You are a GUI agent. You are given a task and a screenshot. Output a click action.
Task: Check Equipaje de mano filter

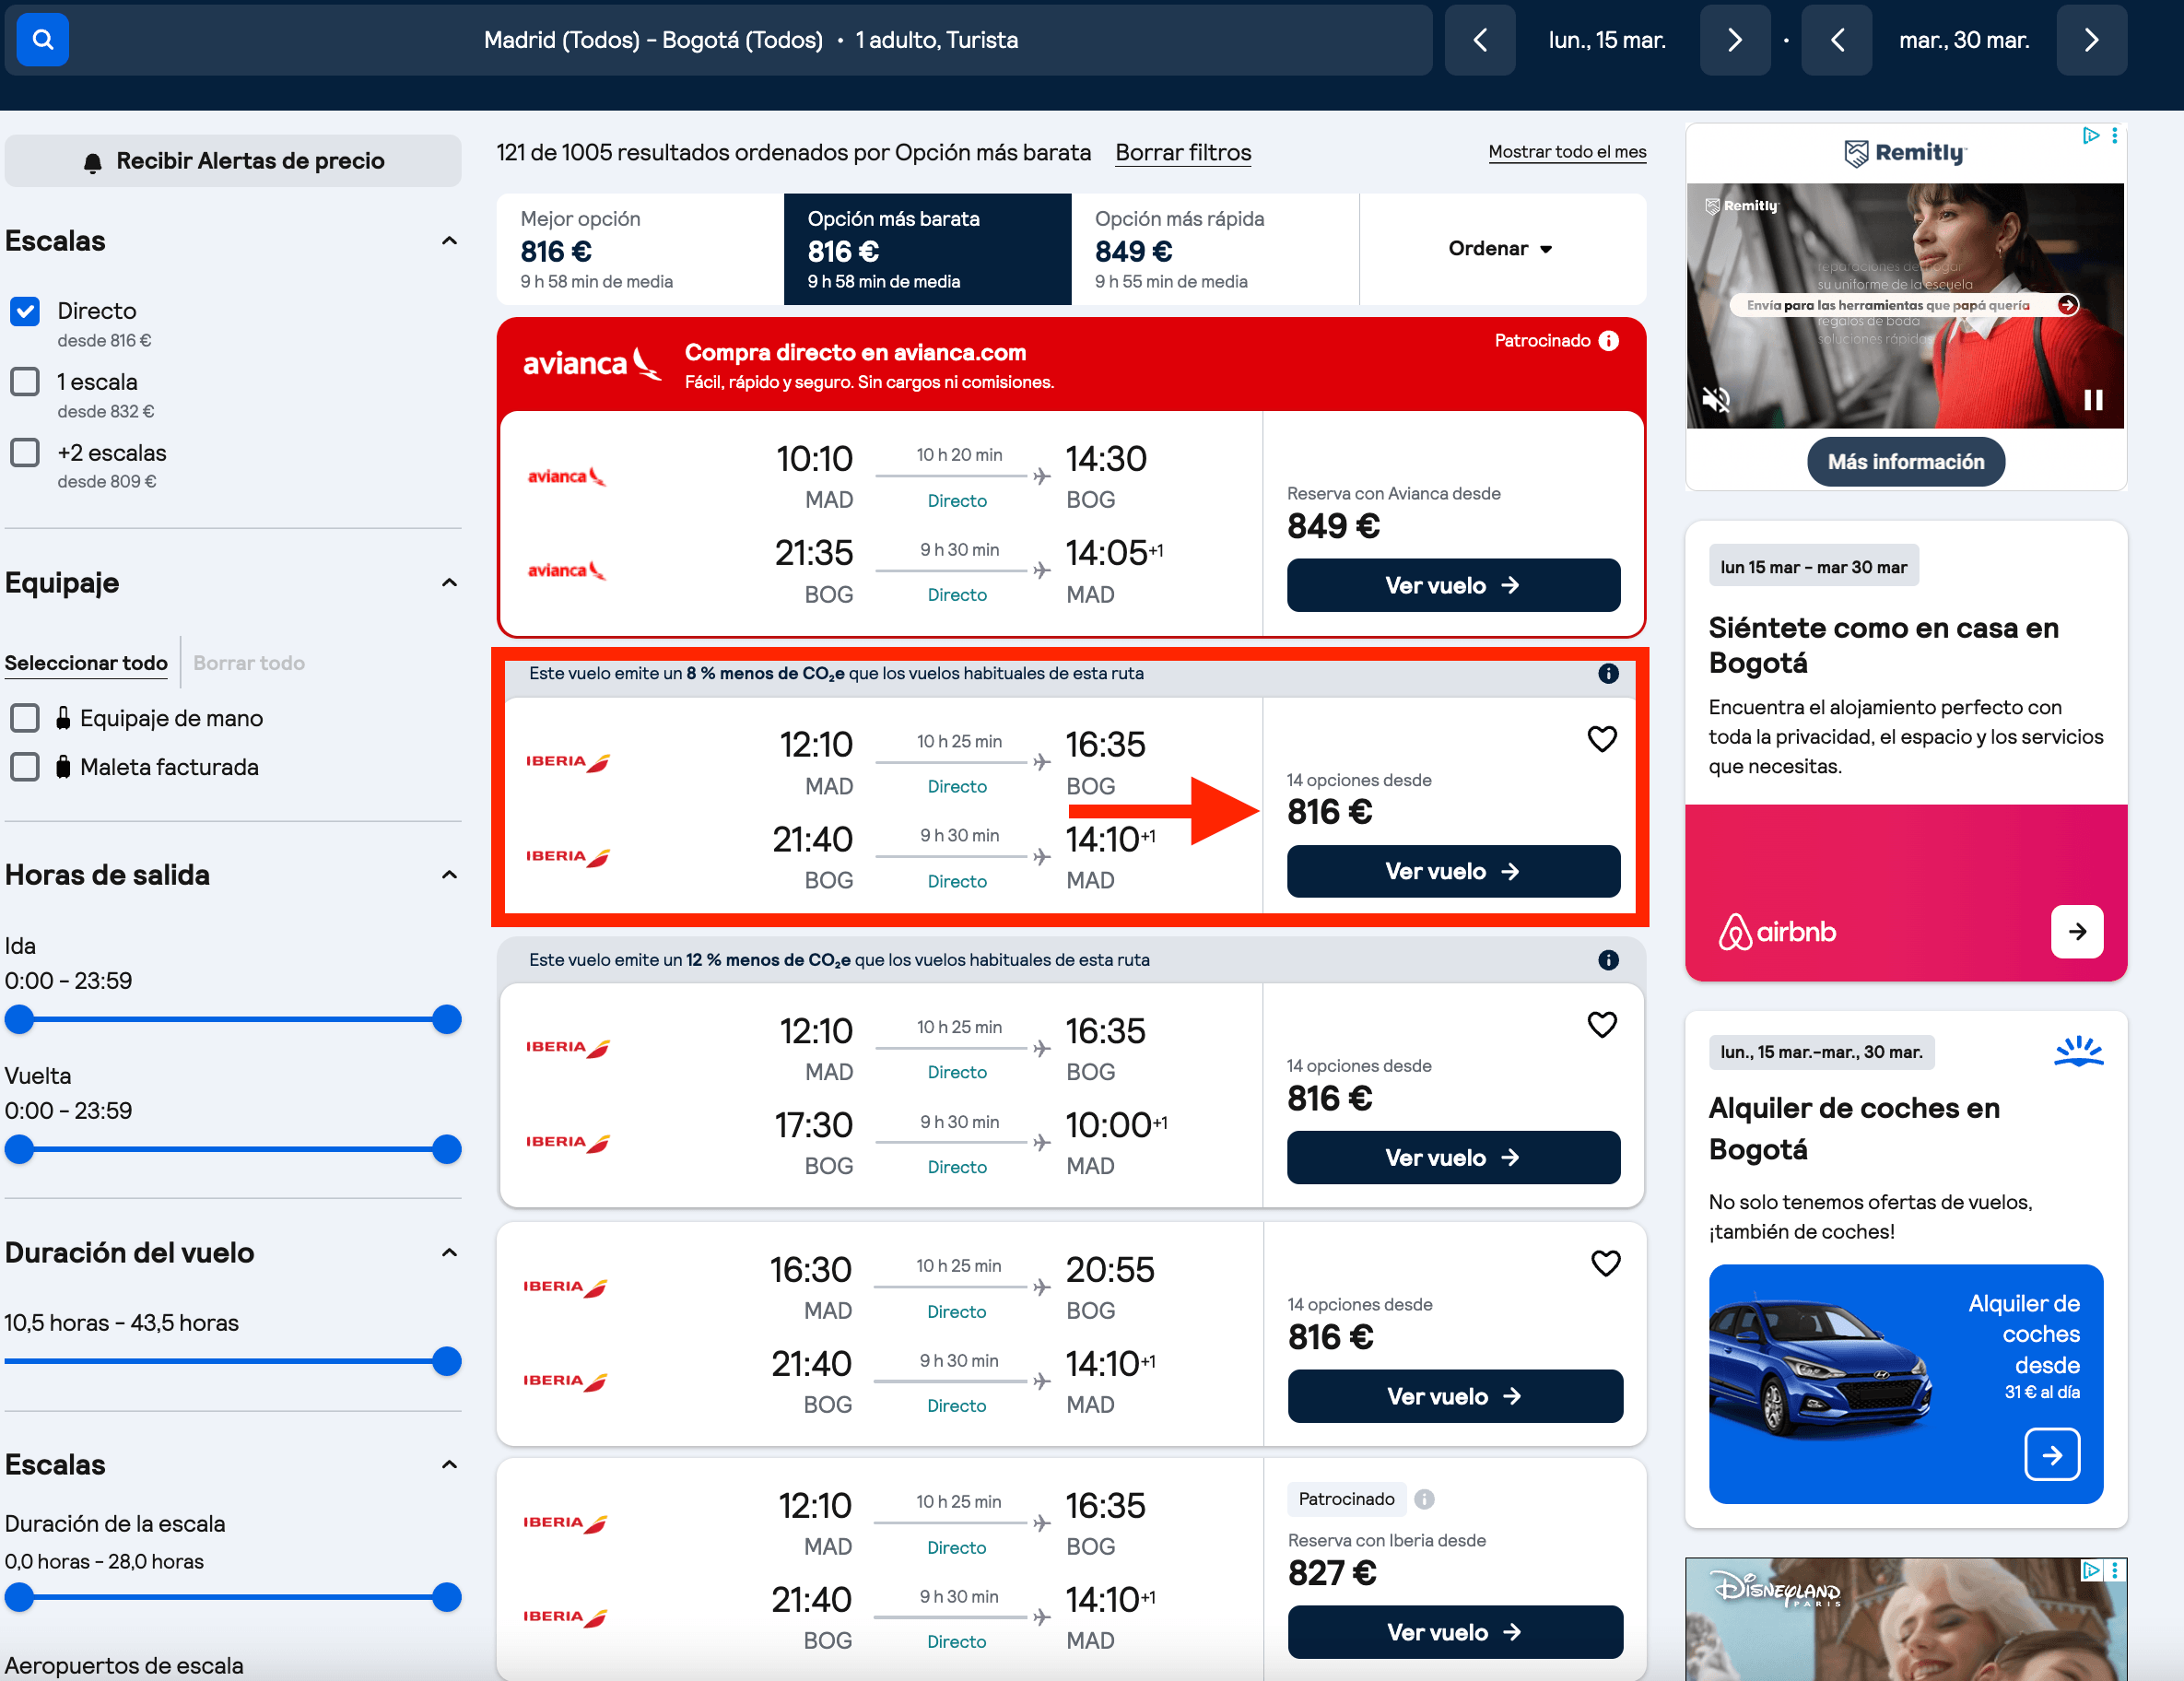[x=25, y=718]
